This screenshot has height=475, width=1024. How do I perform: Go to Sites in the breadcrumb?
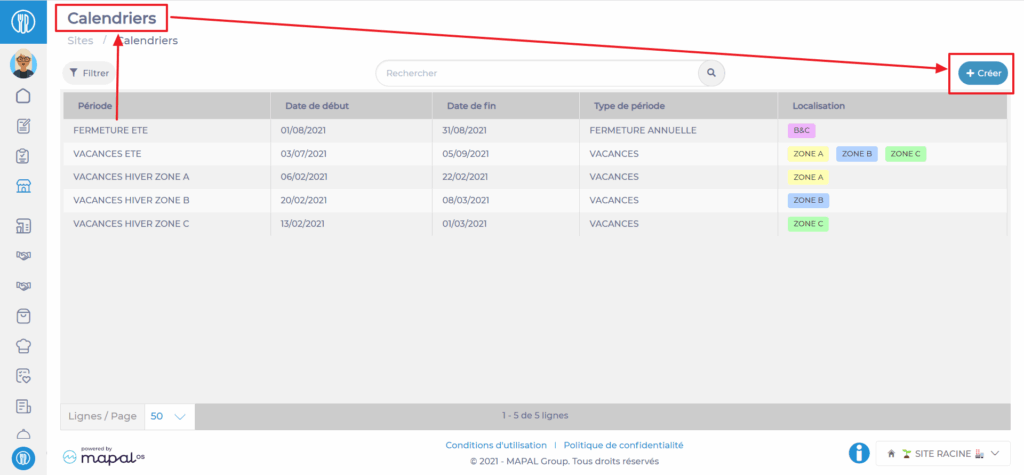coord(80,41)
